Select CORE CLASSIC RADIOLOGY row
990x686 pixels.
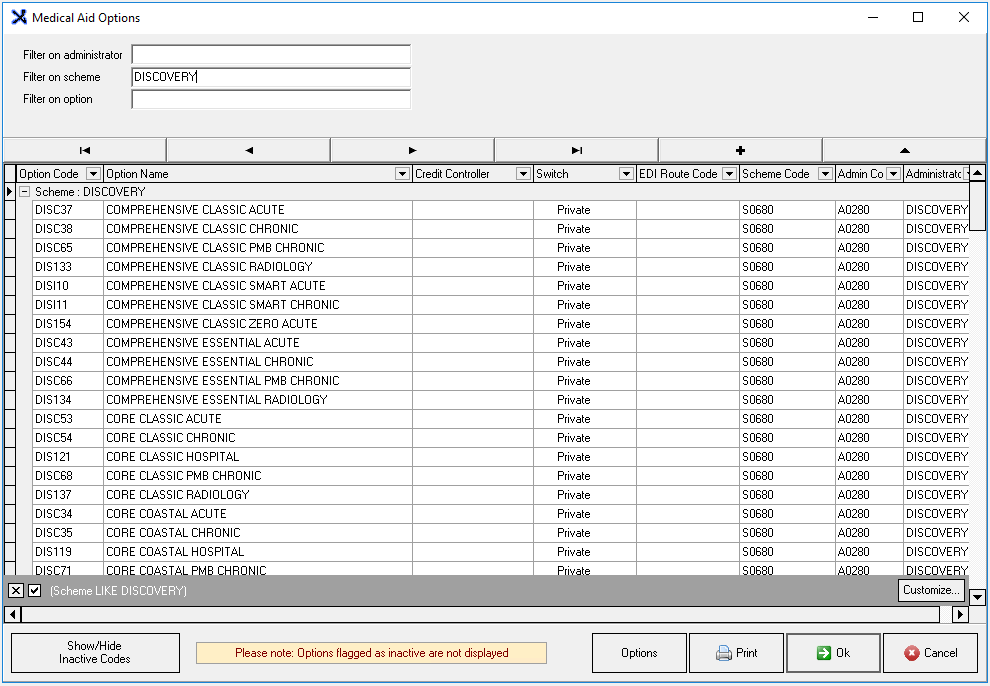click(x=500, y=494)
